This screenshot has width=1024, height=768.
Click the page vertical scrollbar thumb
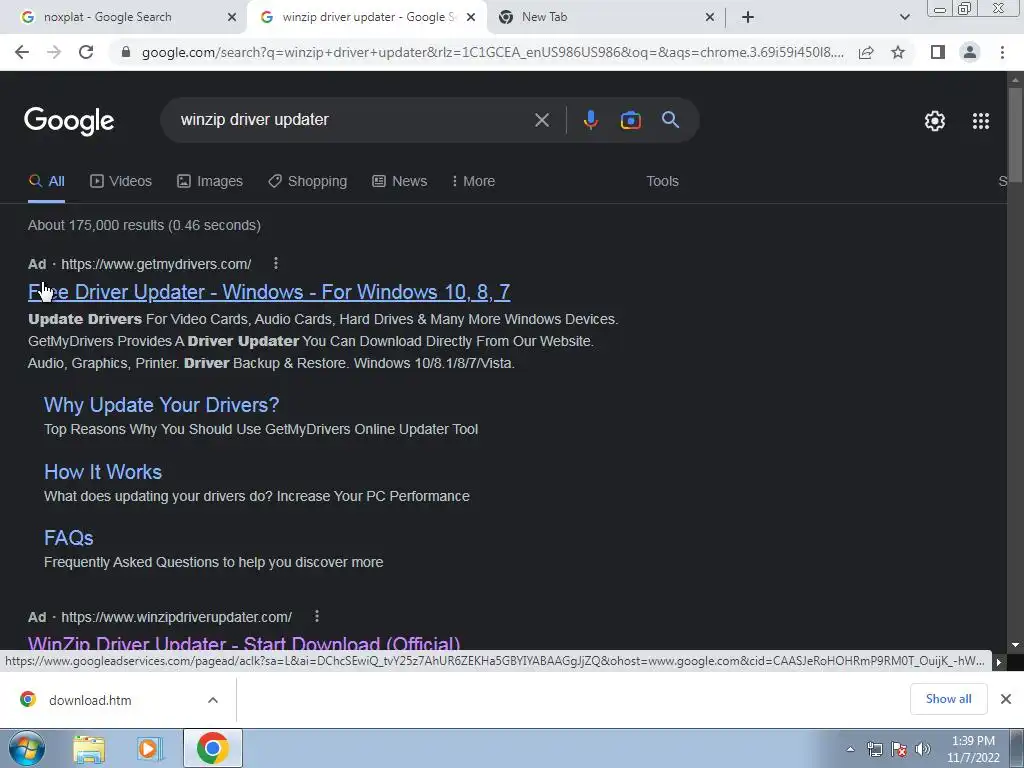click(1015, 135)
